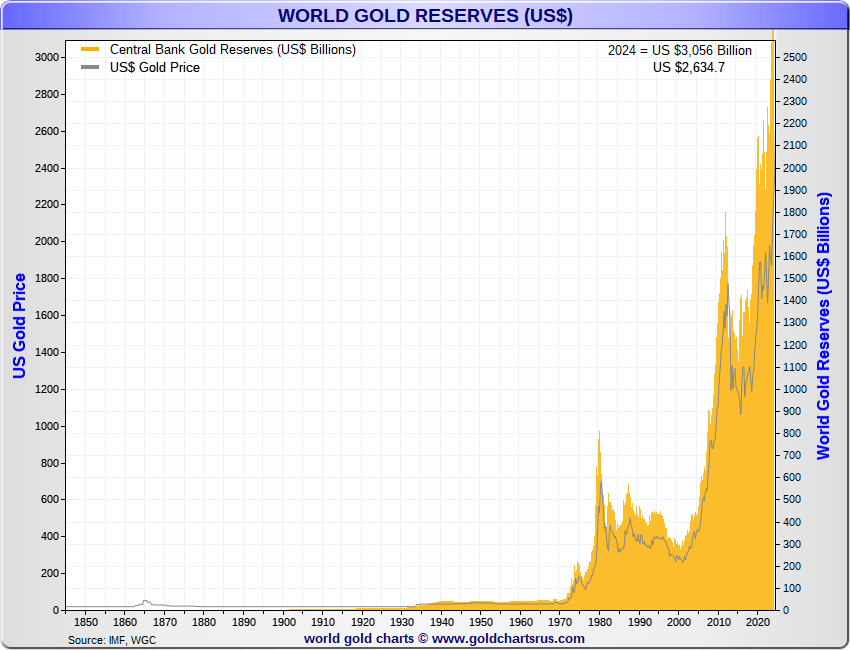
Task: Click the WORLD GOLD RESERVES (US$) chart title
Action: (x=425, y=16)
